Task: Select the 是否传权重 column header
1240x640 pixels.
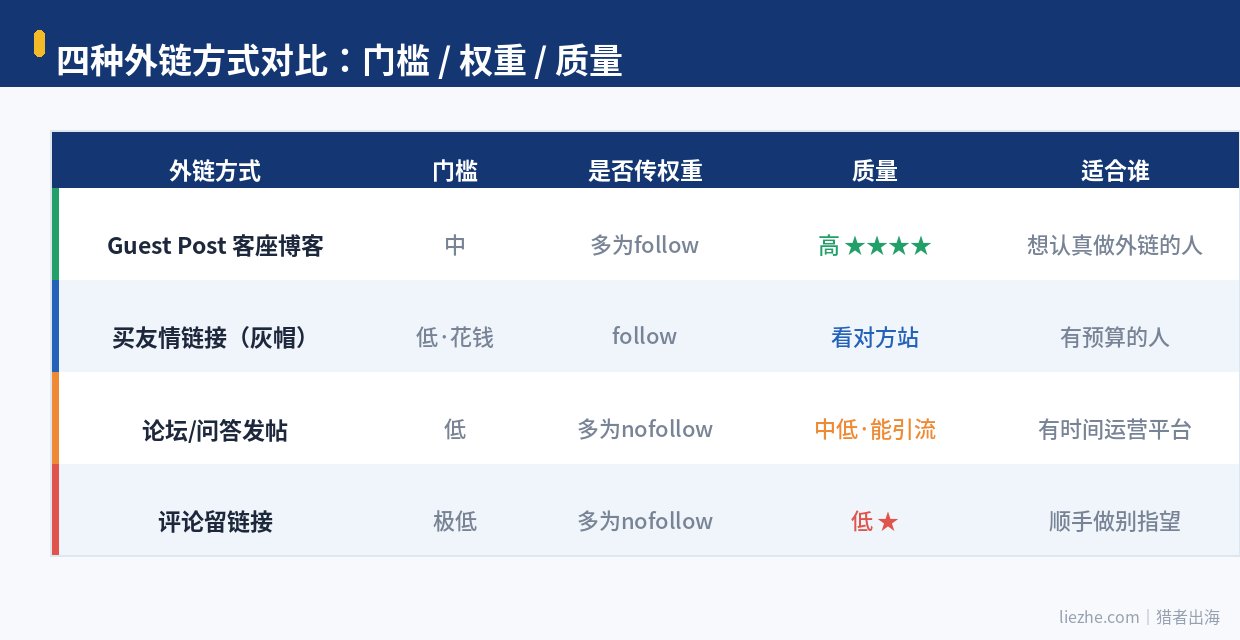Action: tap(645, 171)
